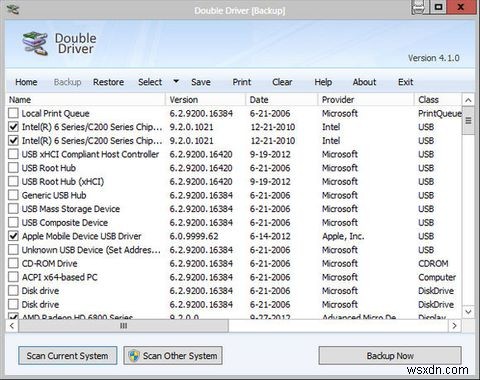Click Clear in the menu bar
This screenshot has height=380, width=480.
pyautogui.click(x=282, y=82)
